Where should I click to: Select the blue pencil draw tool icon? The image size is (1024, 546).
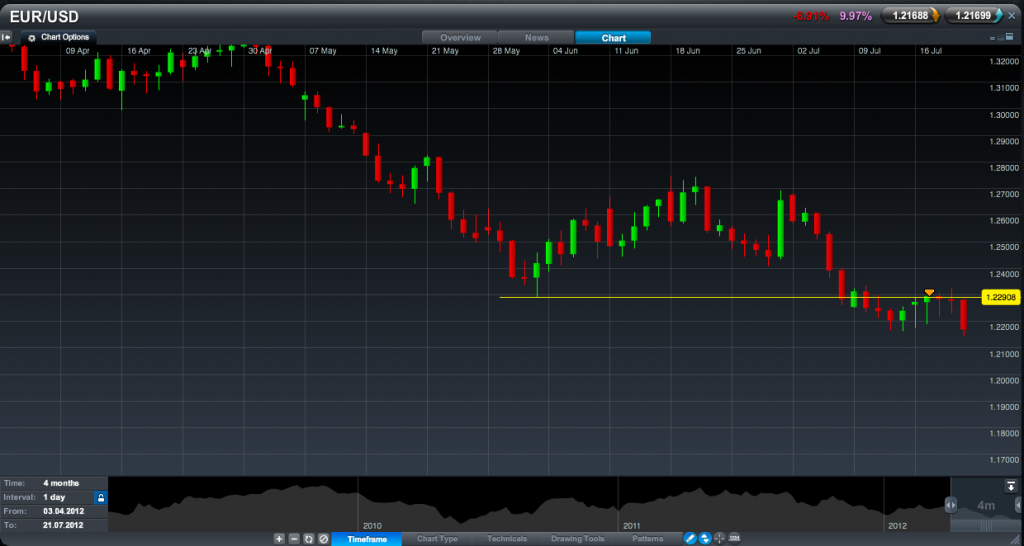click(690, 539)
